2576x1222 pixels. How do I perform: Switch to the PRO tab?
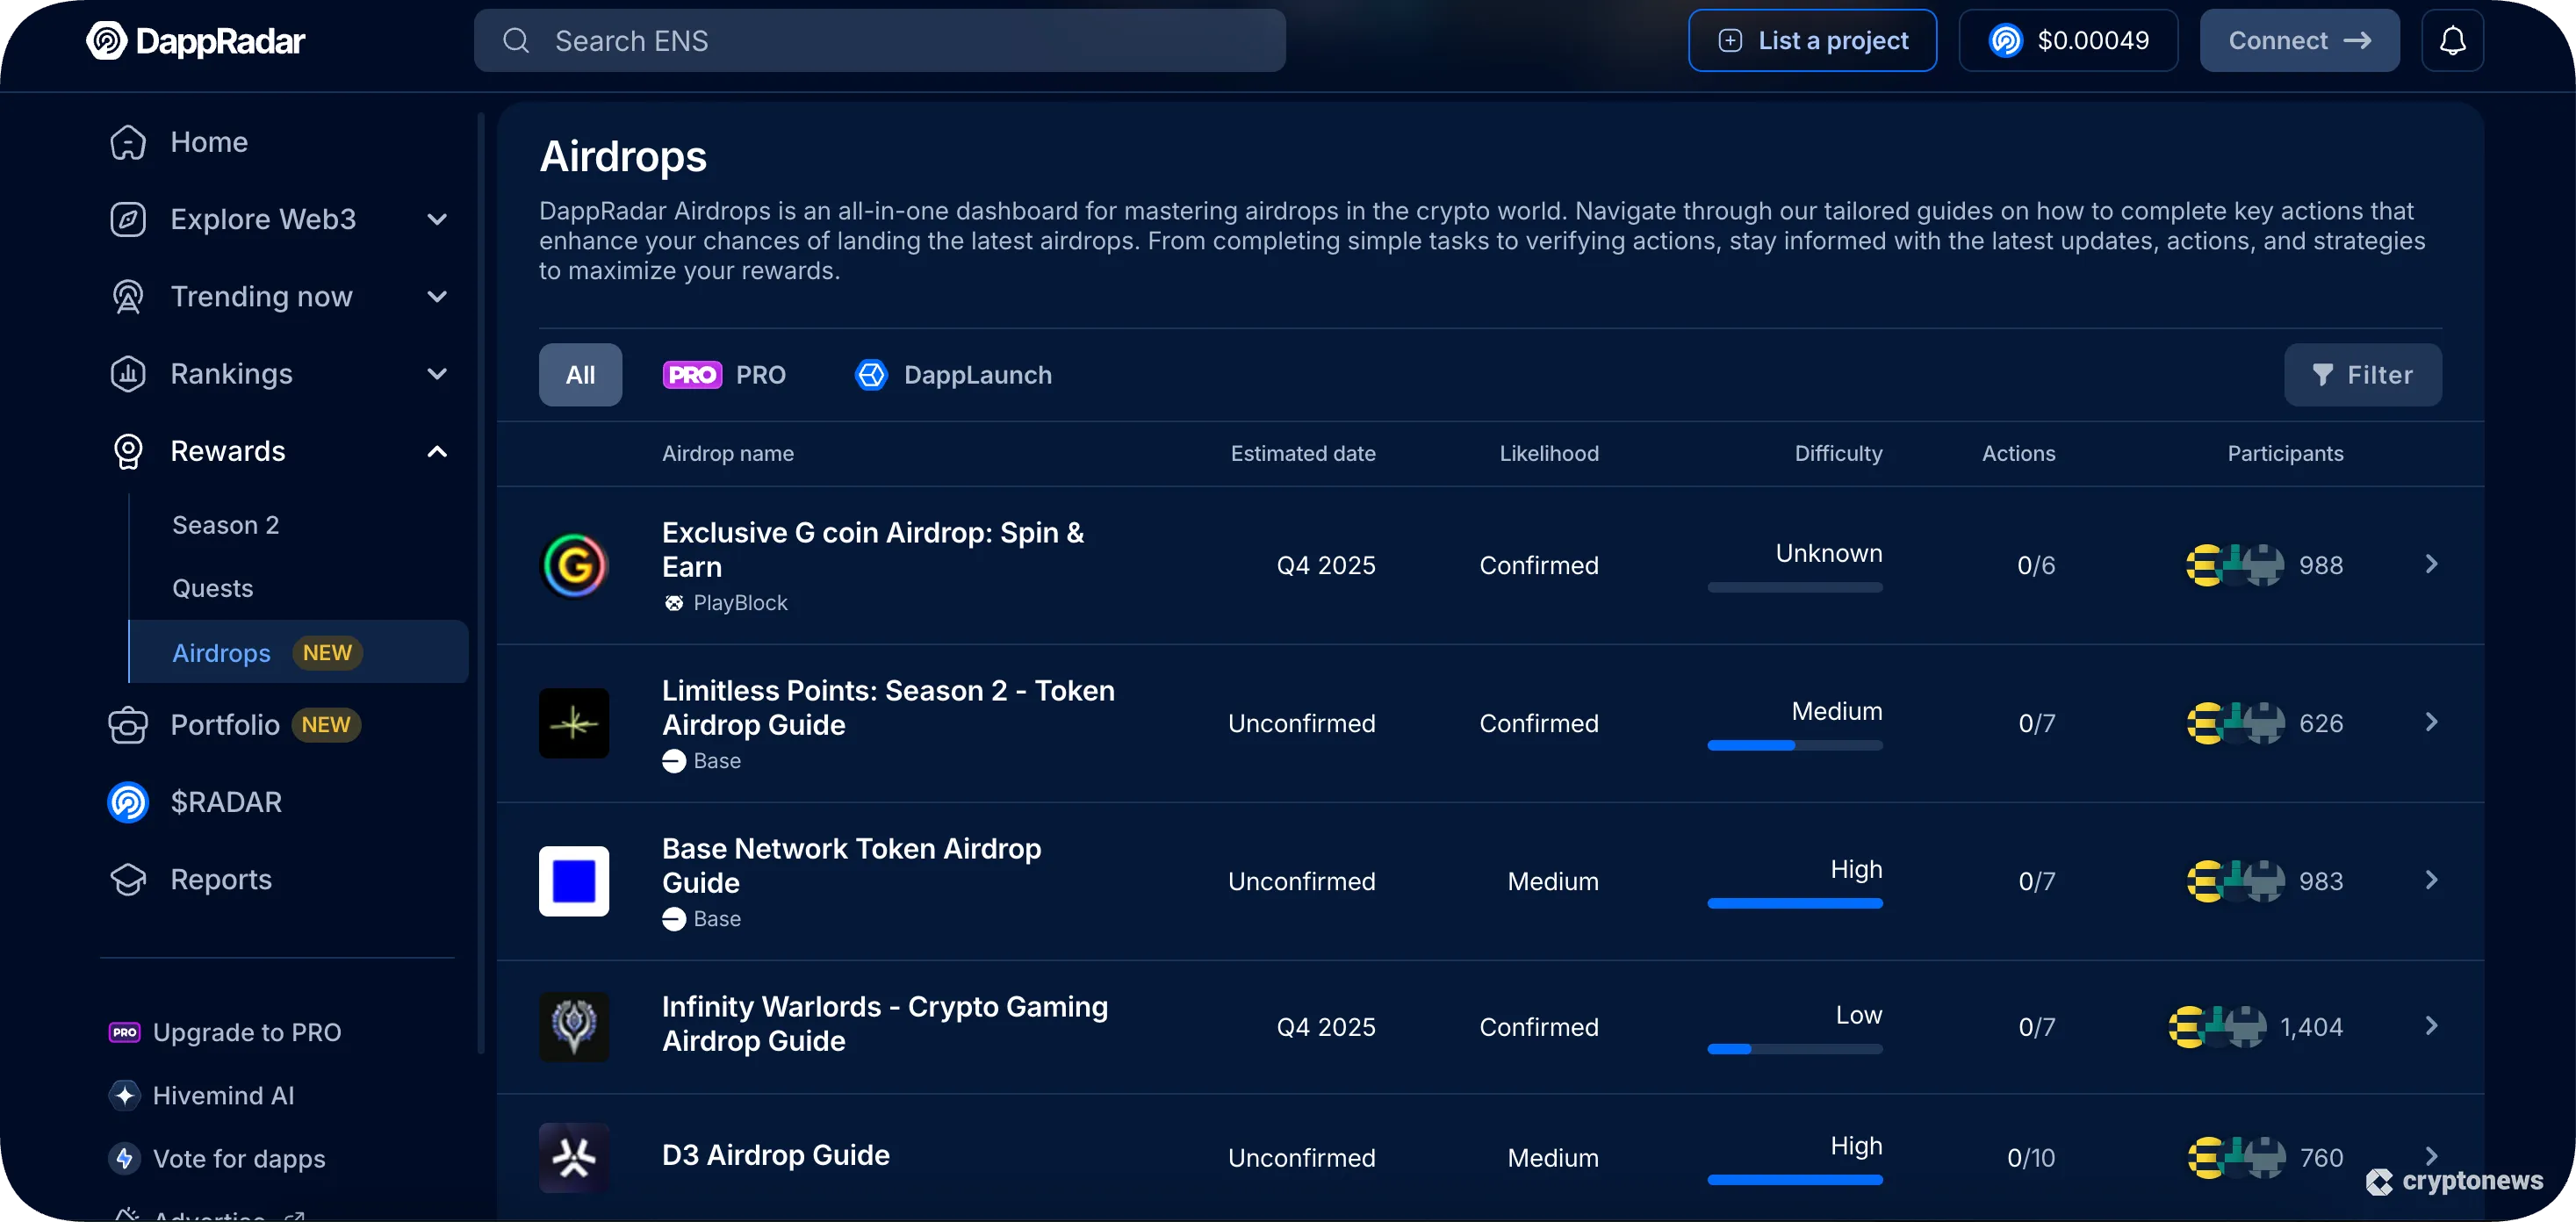click(725, 375)
